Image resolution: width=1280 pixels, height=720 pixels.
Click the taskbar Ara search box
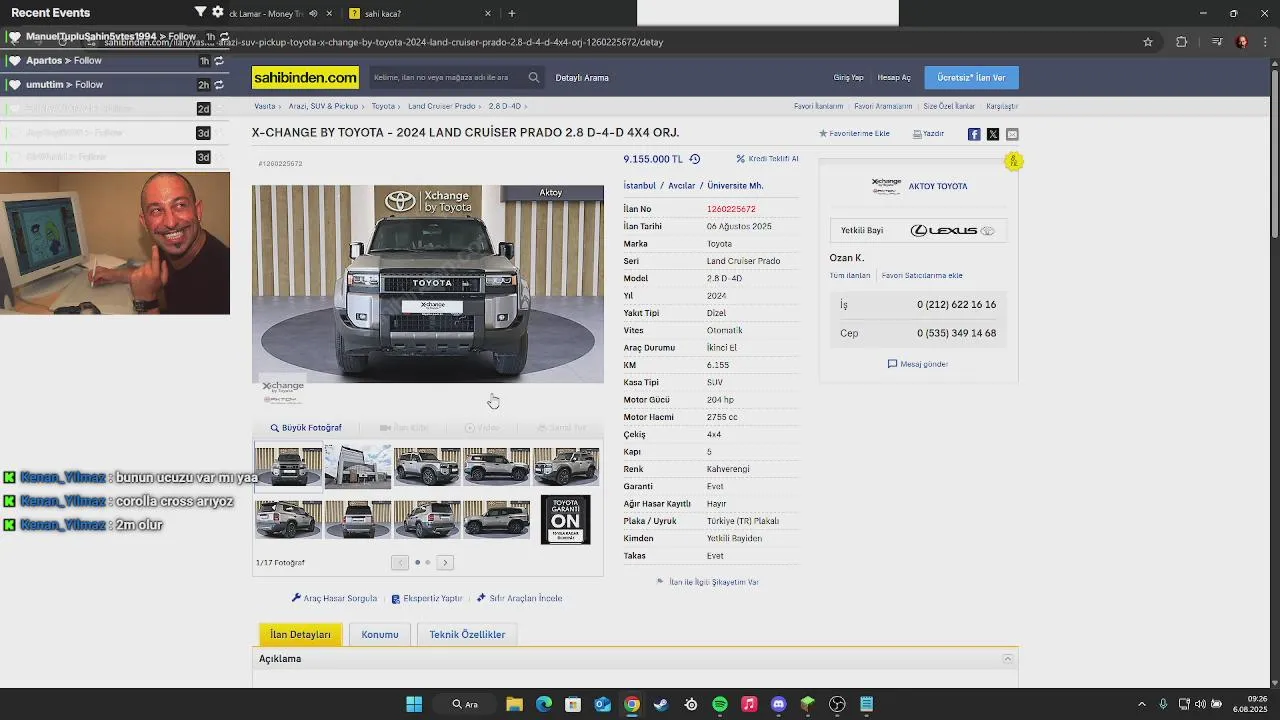[x=465, y=704]
